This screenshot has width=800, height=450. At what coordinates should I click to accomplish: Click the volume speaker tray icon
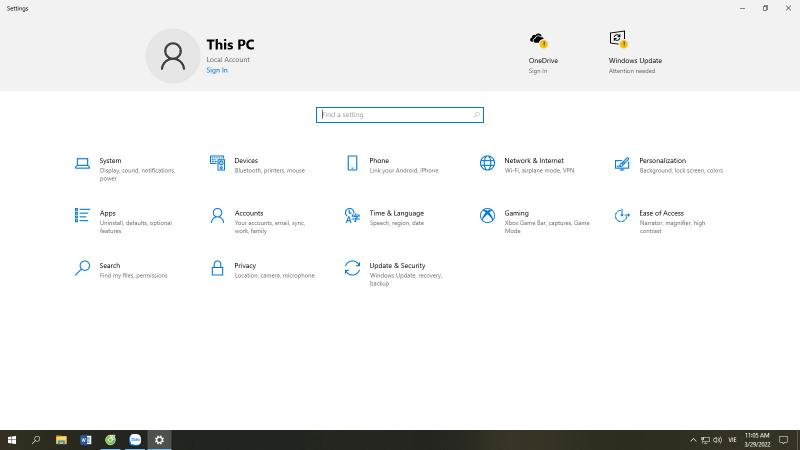pos(717,440)
